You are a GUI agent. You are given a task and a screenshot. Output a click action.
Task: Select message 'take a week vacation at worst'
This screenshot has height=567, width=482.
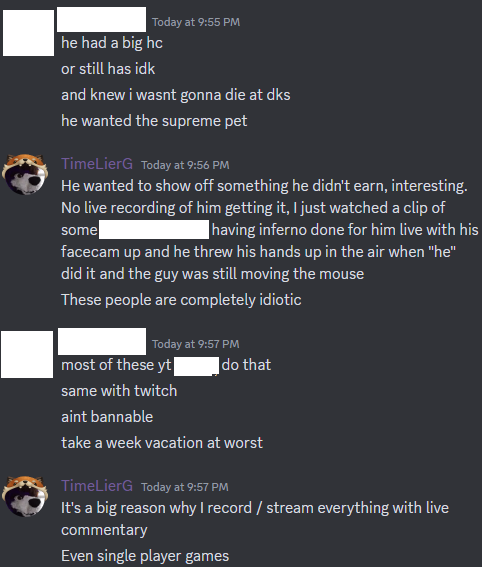point(162,443)
